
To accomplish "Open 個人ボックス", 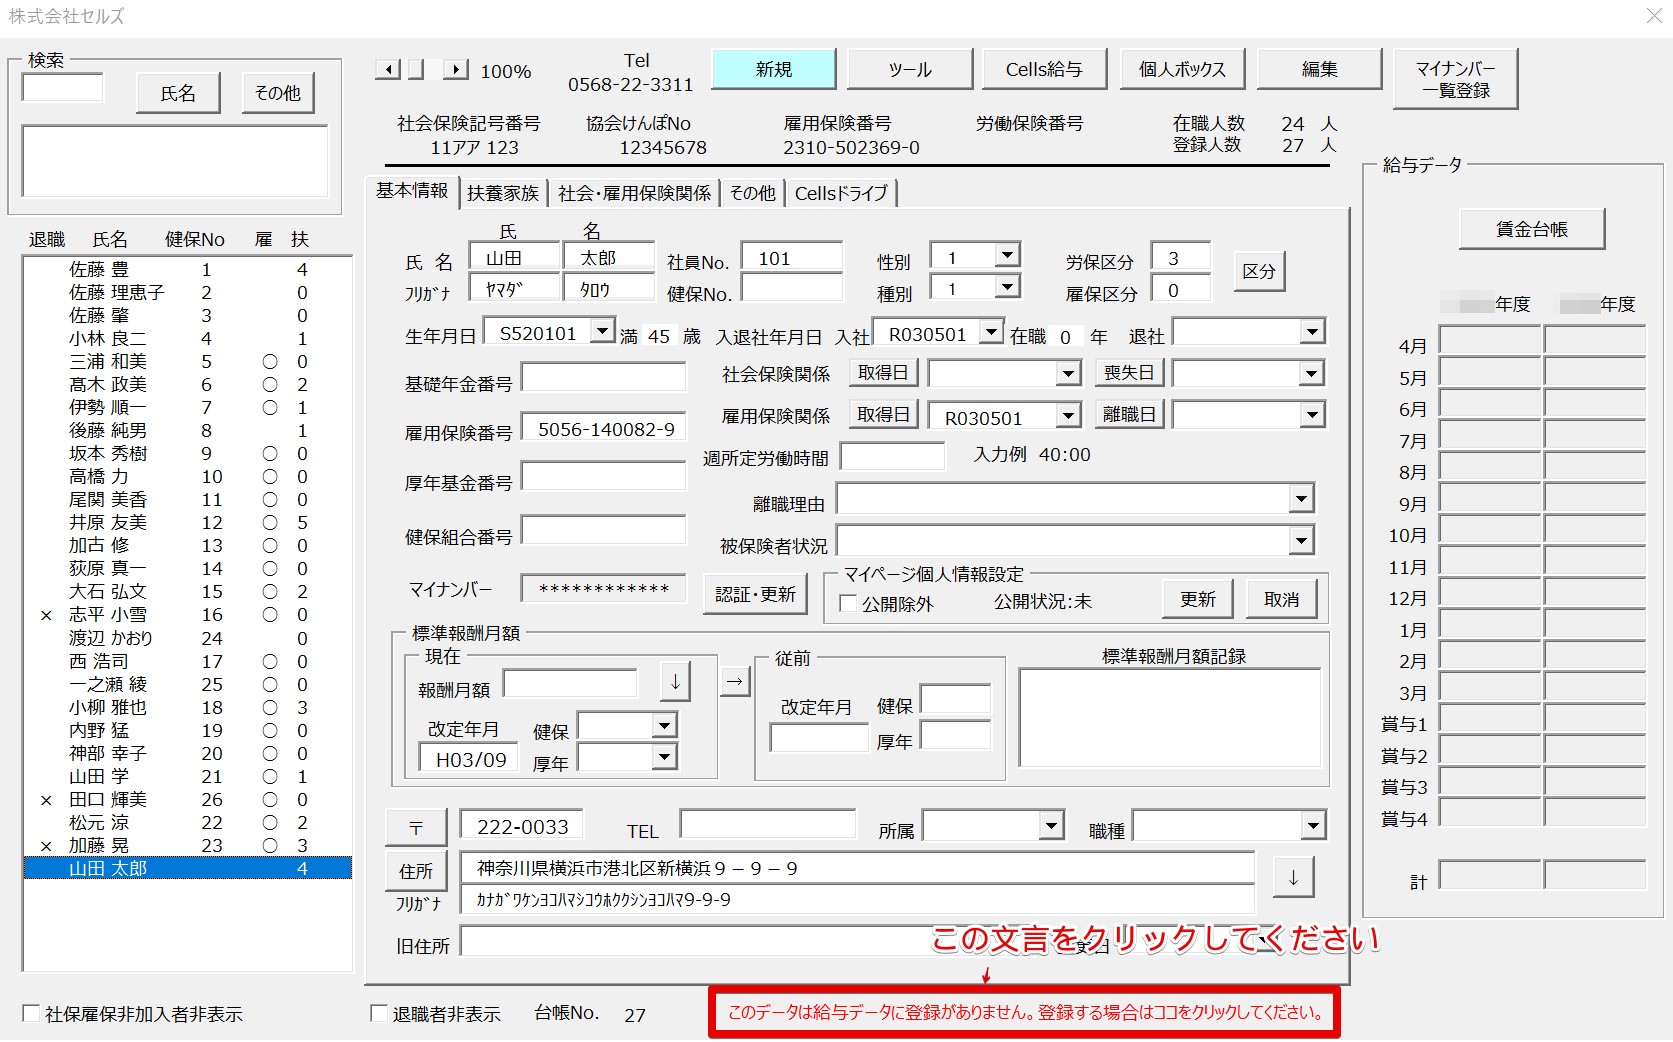I will coord(1182,69).
